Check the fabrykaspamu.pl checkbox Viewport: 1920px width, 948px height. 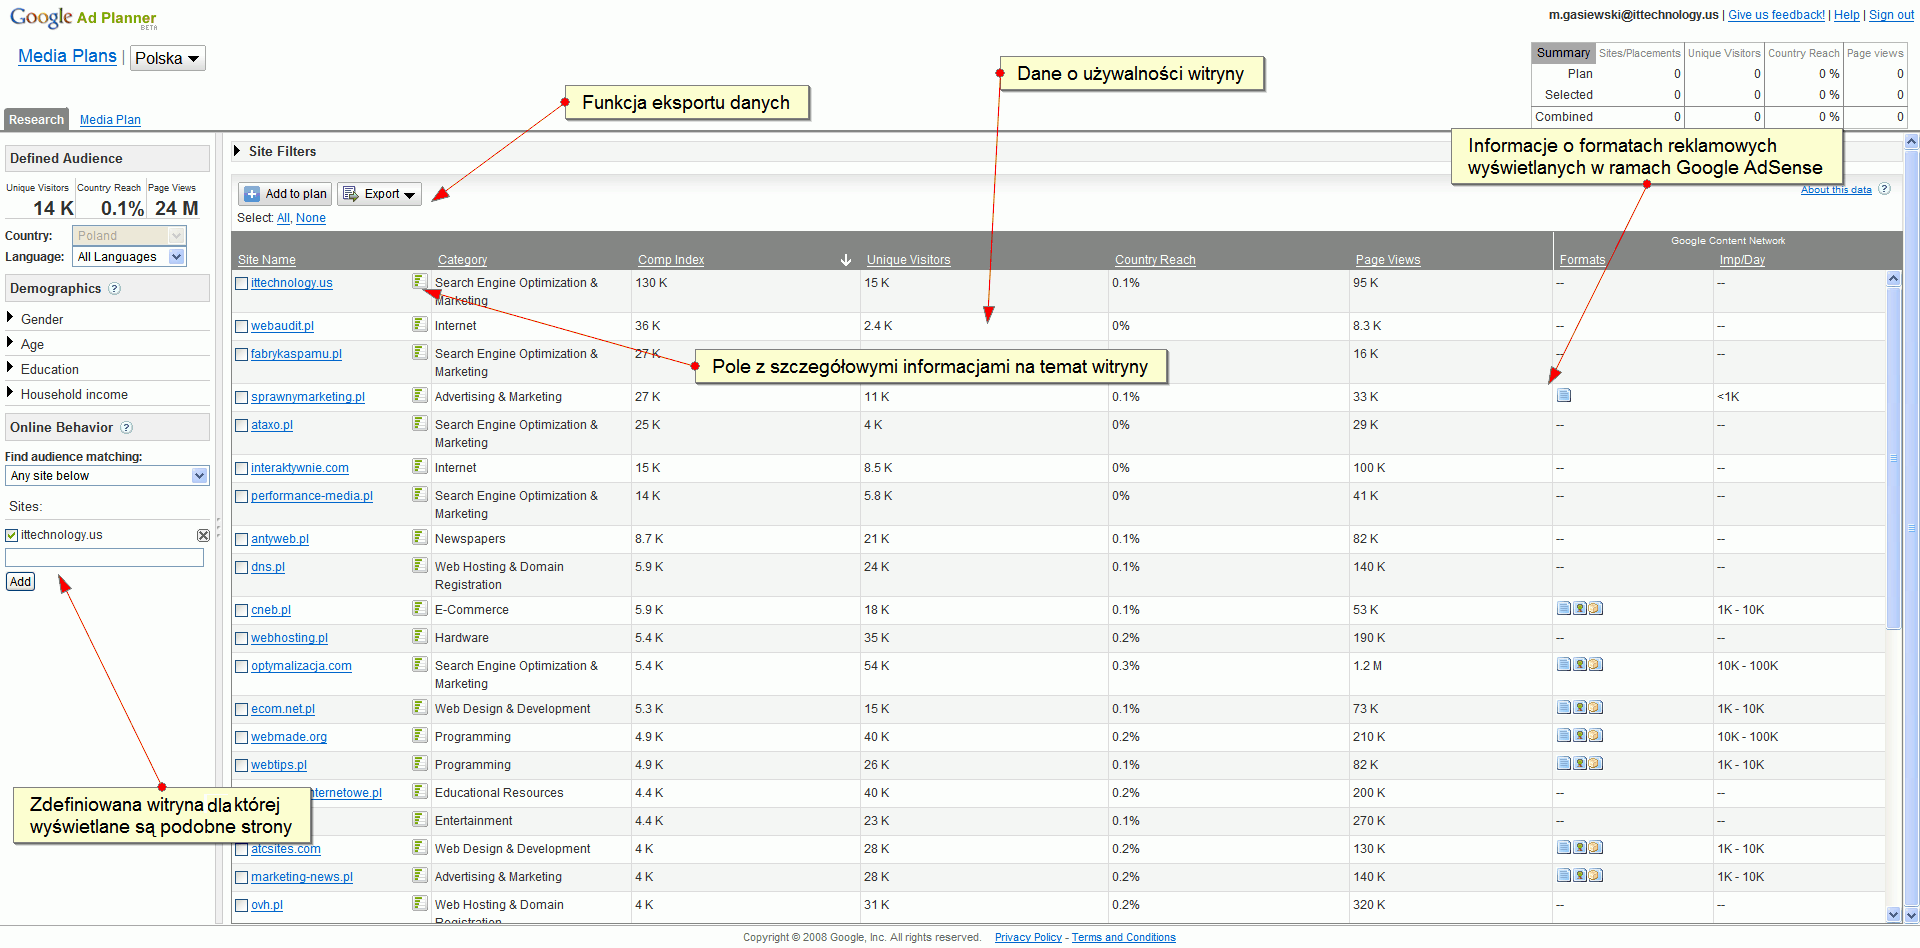[241, 354]
